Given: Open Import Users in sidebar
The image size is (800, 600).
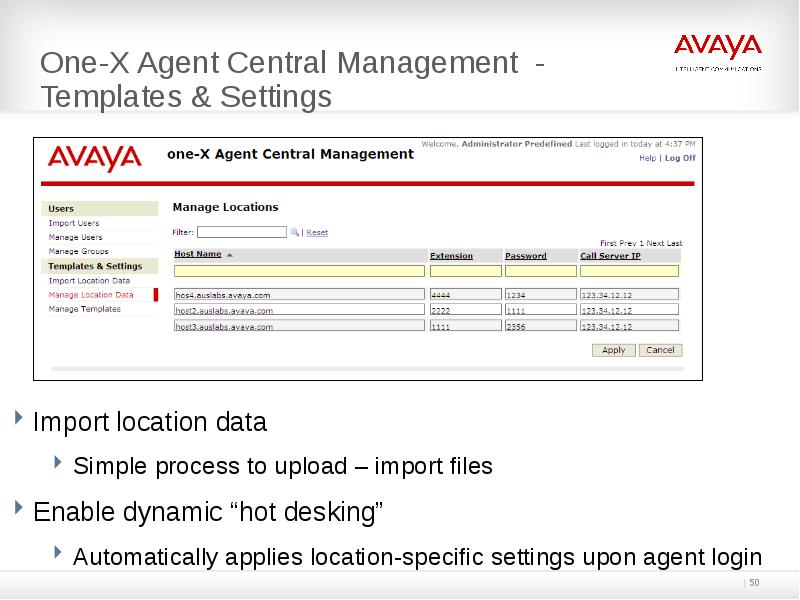Looking at the screenshot, I should click(74, 223).
